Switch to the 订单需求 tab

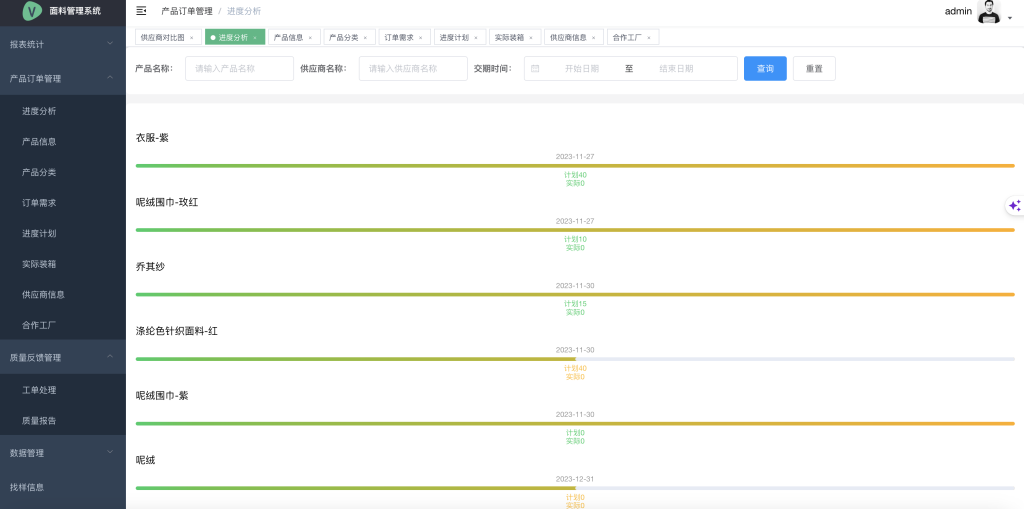tap(398, 38)
